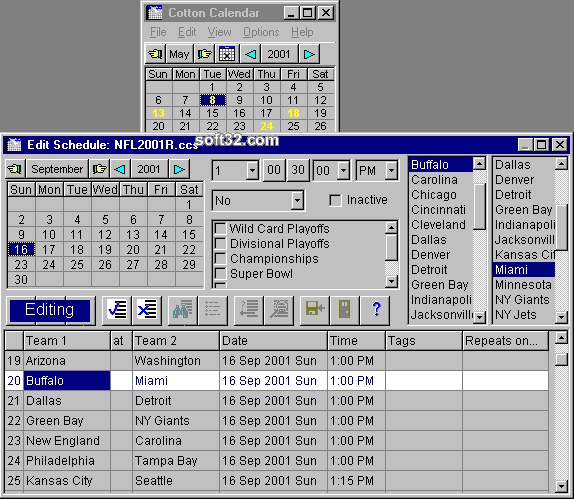Open the File menu in Cotton Calendar
The height and width of the screenshot is (499, 574).
(x=158, y=32)
